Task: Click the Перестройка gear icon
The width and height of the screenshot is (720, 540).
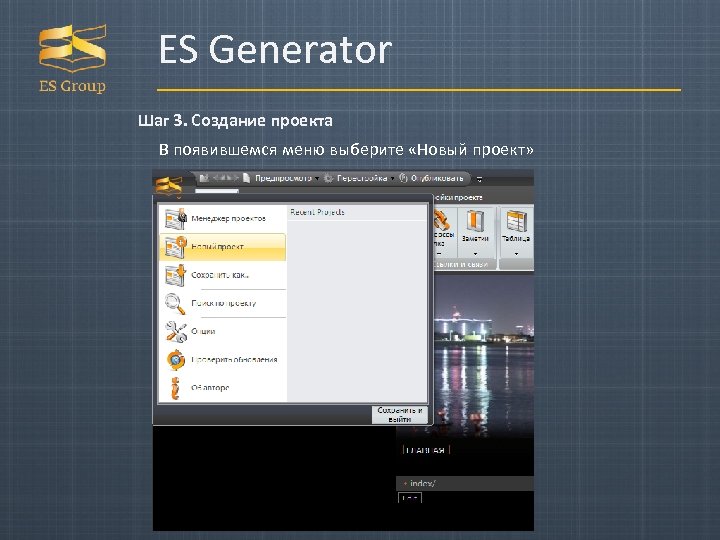Action: click(x=328, y=178)
